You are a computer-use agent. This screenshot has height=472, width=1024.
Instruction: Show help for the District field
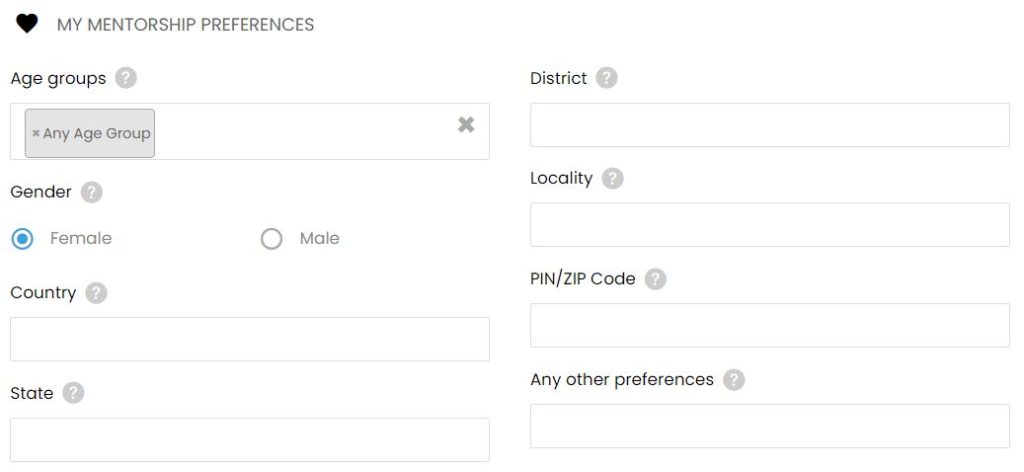[607, 78]
